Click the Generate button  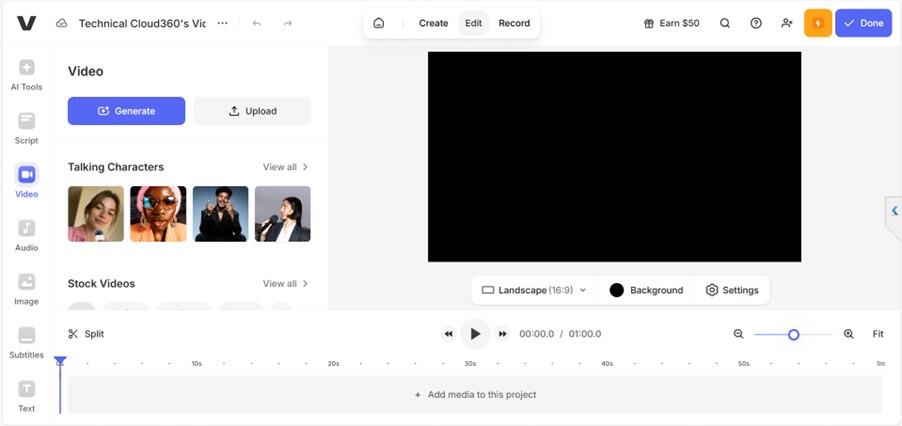127,111
